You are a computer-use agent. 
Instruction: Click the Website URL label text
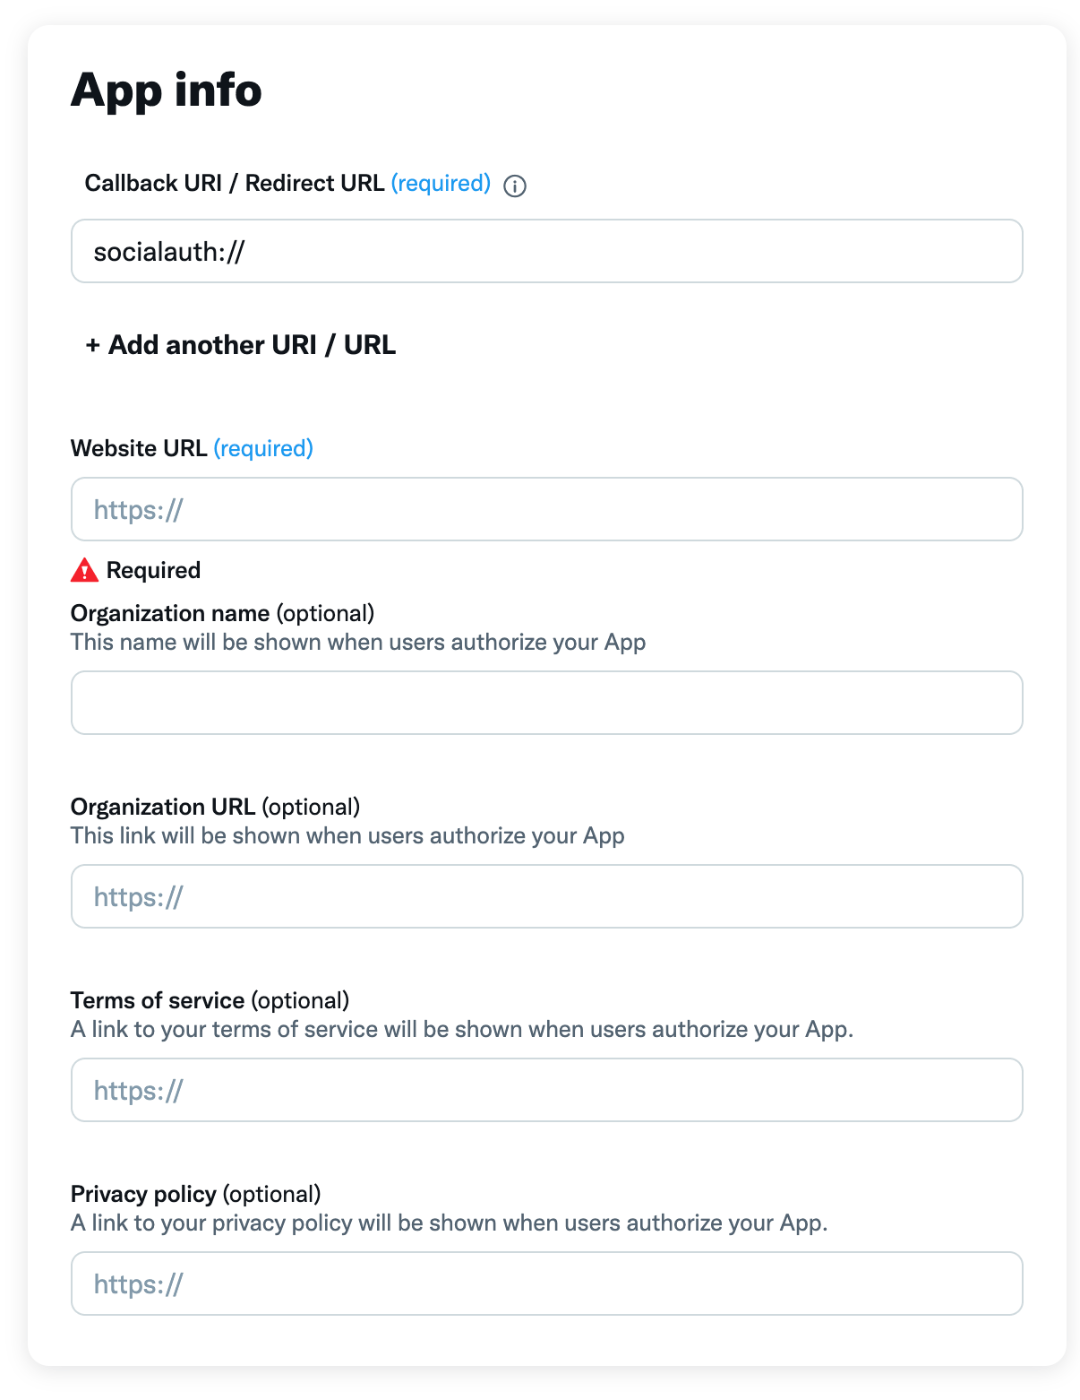point(139,449)
